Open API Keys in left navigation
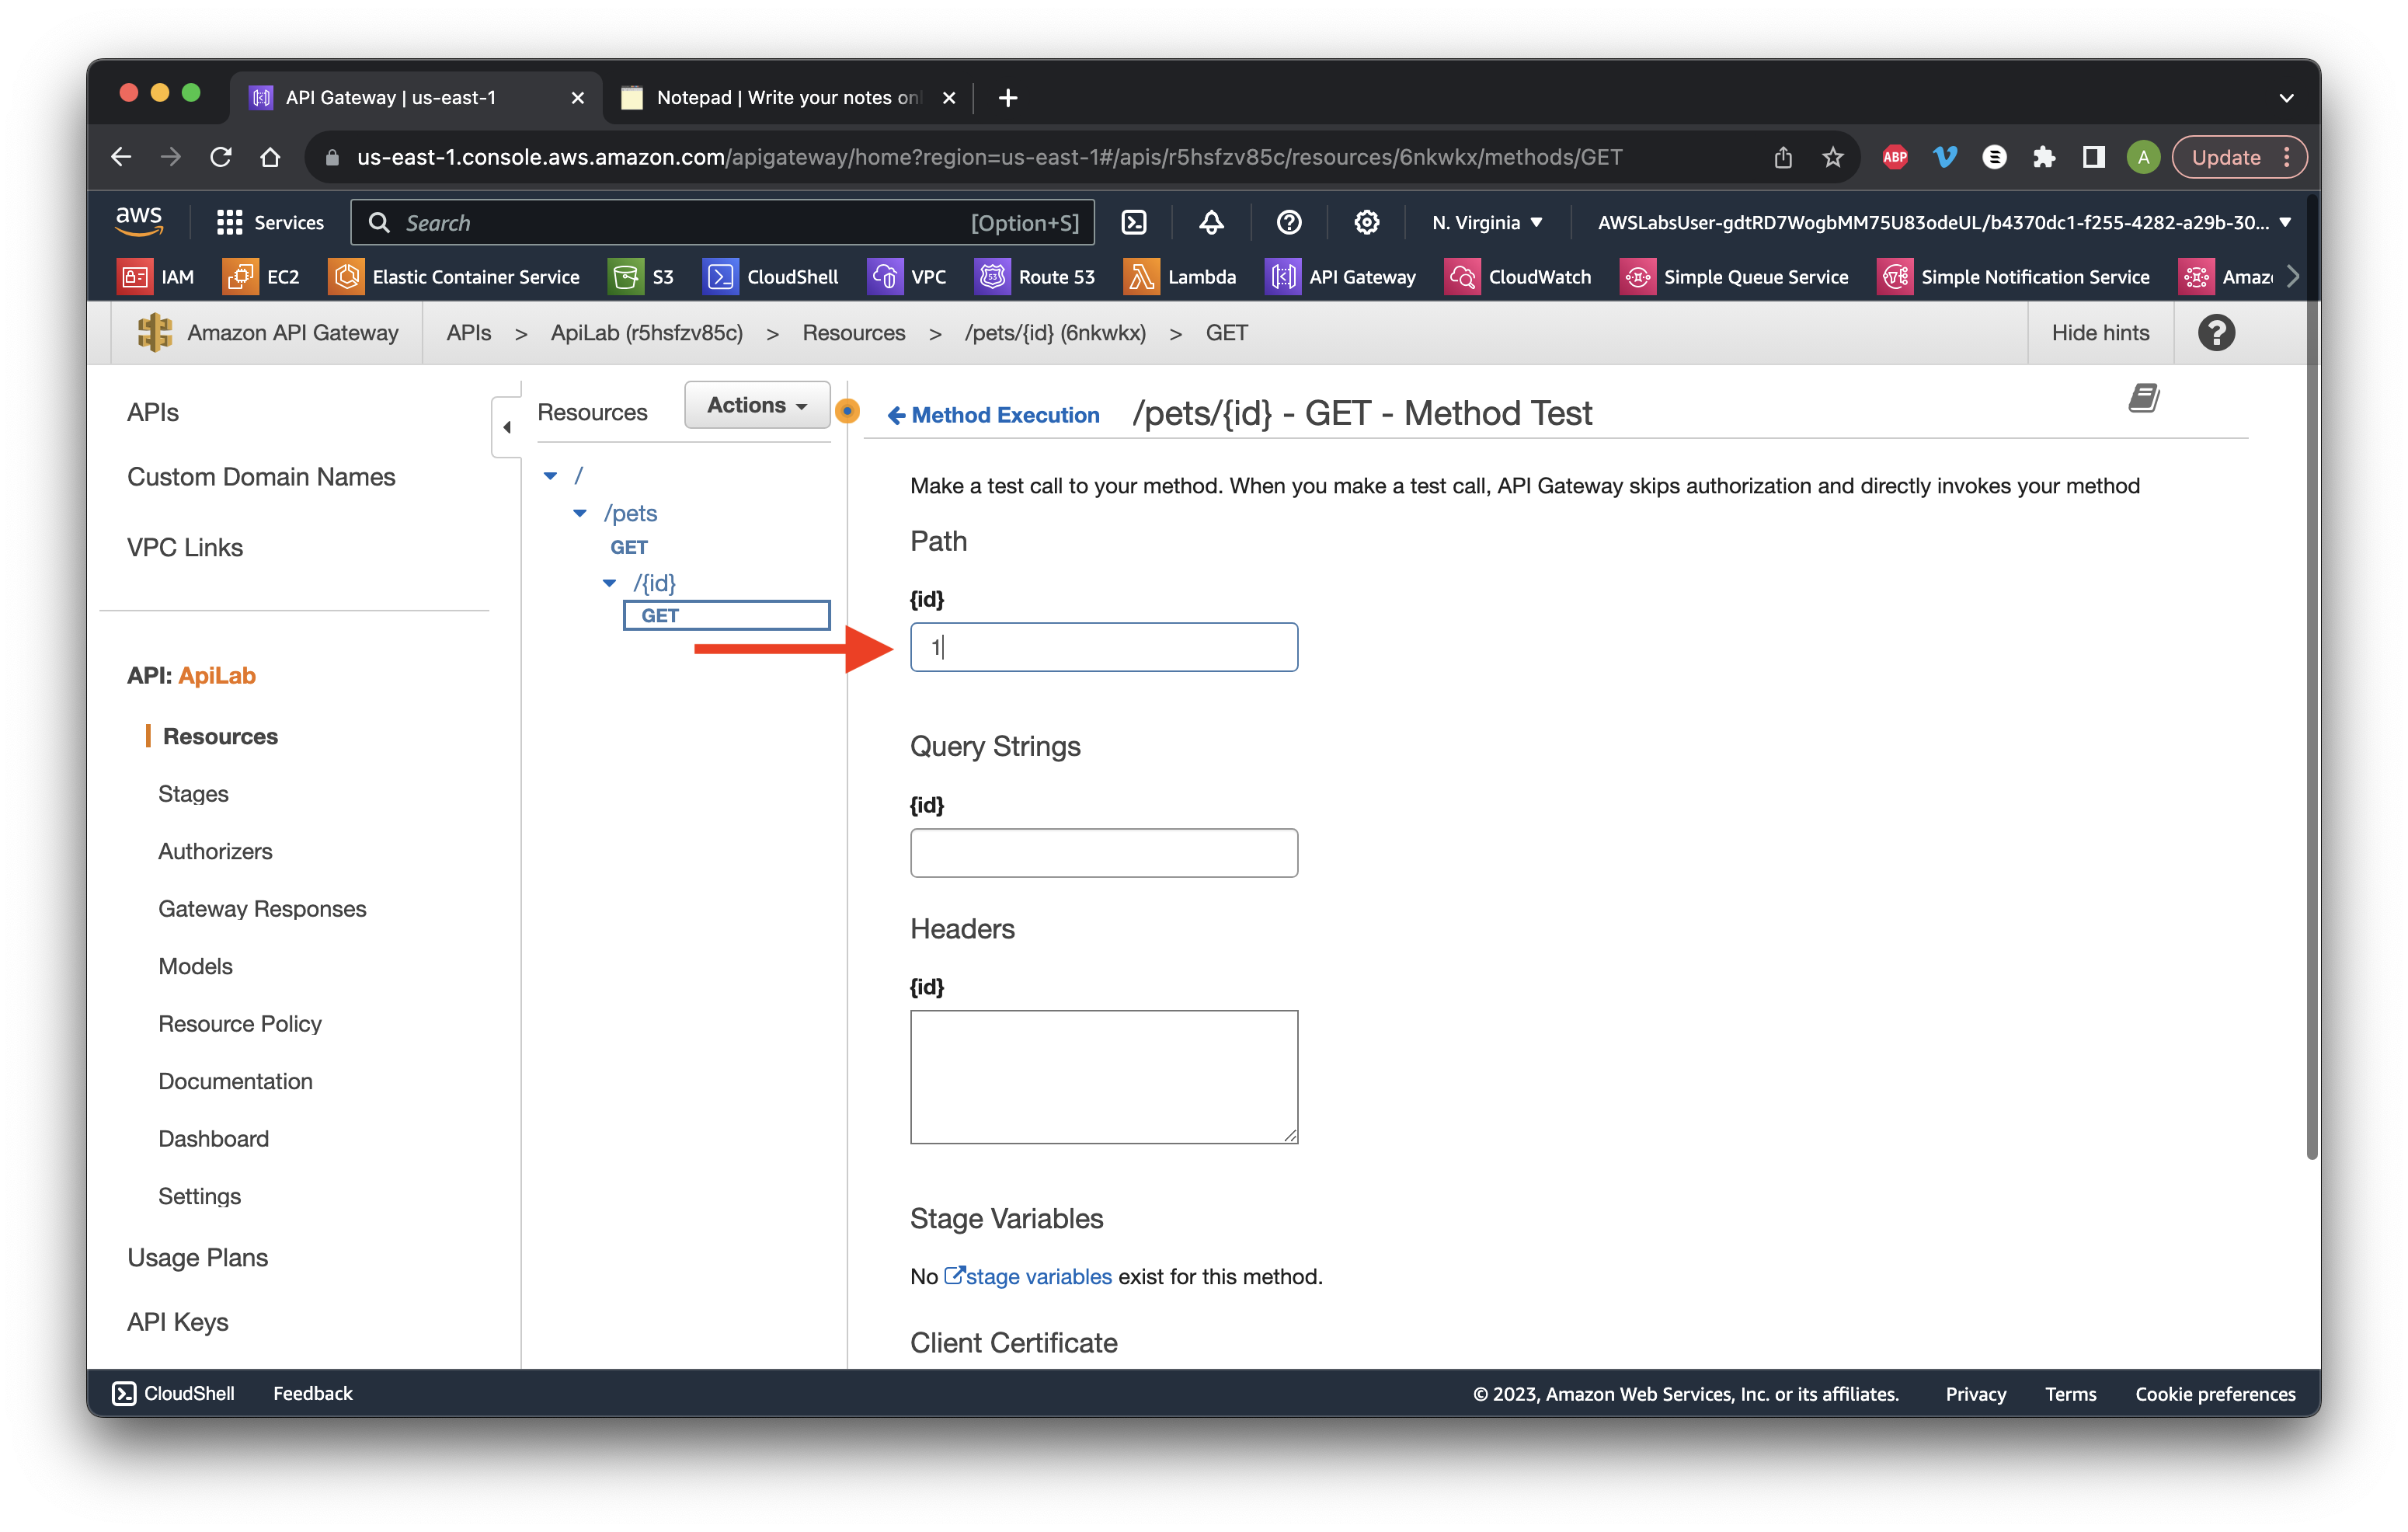This screenshot has height=1532, width=2408. [x=177, y=1322]
